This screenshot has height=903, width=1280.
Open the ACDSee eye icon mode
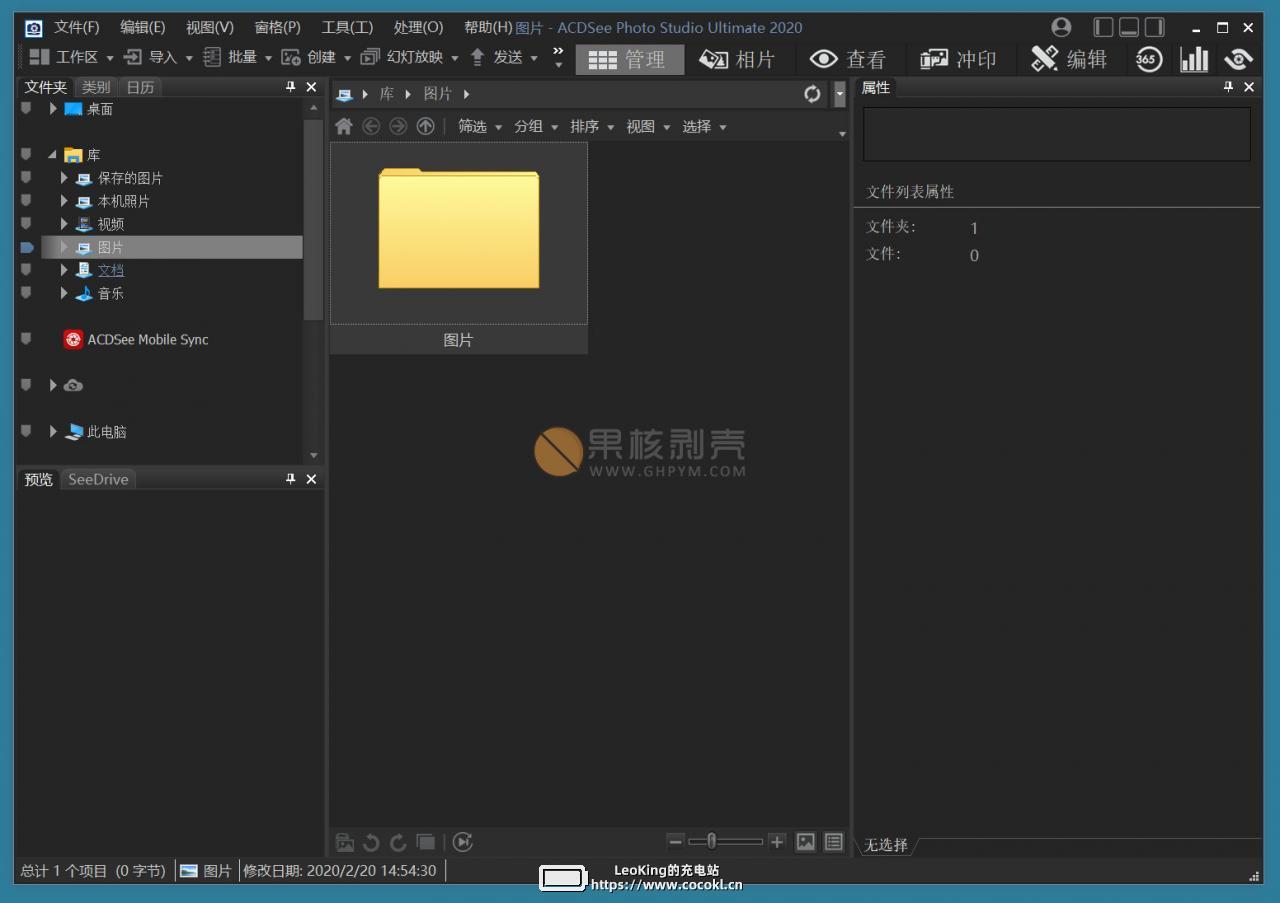[1239, 60]
